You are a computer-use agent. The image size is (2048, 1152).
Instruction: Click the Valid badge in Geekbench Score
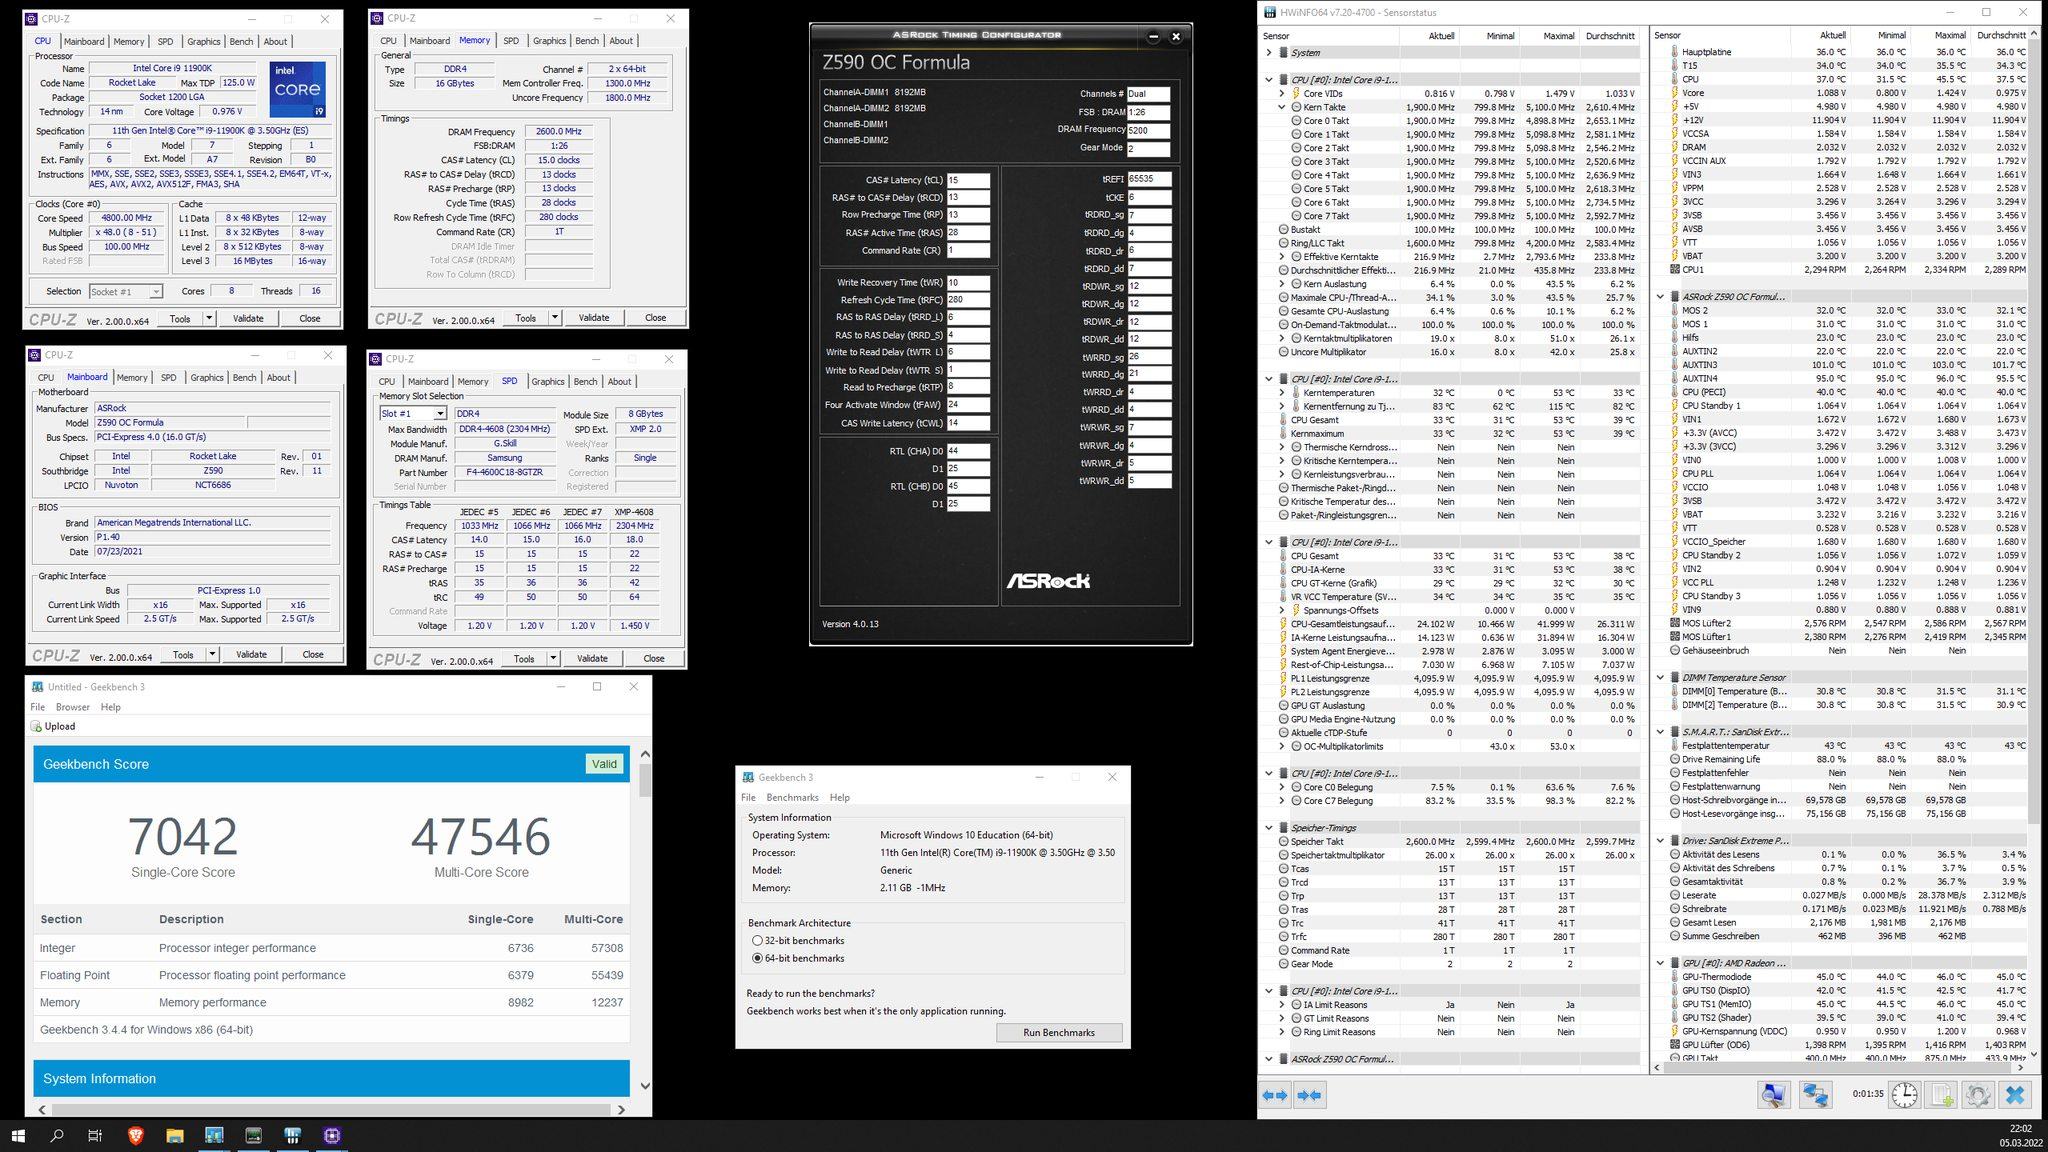(604, 764)
